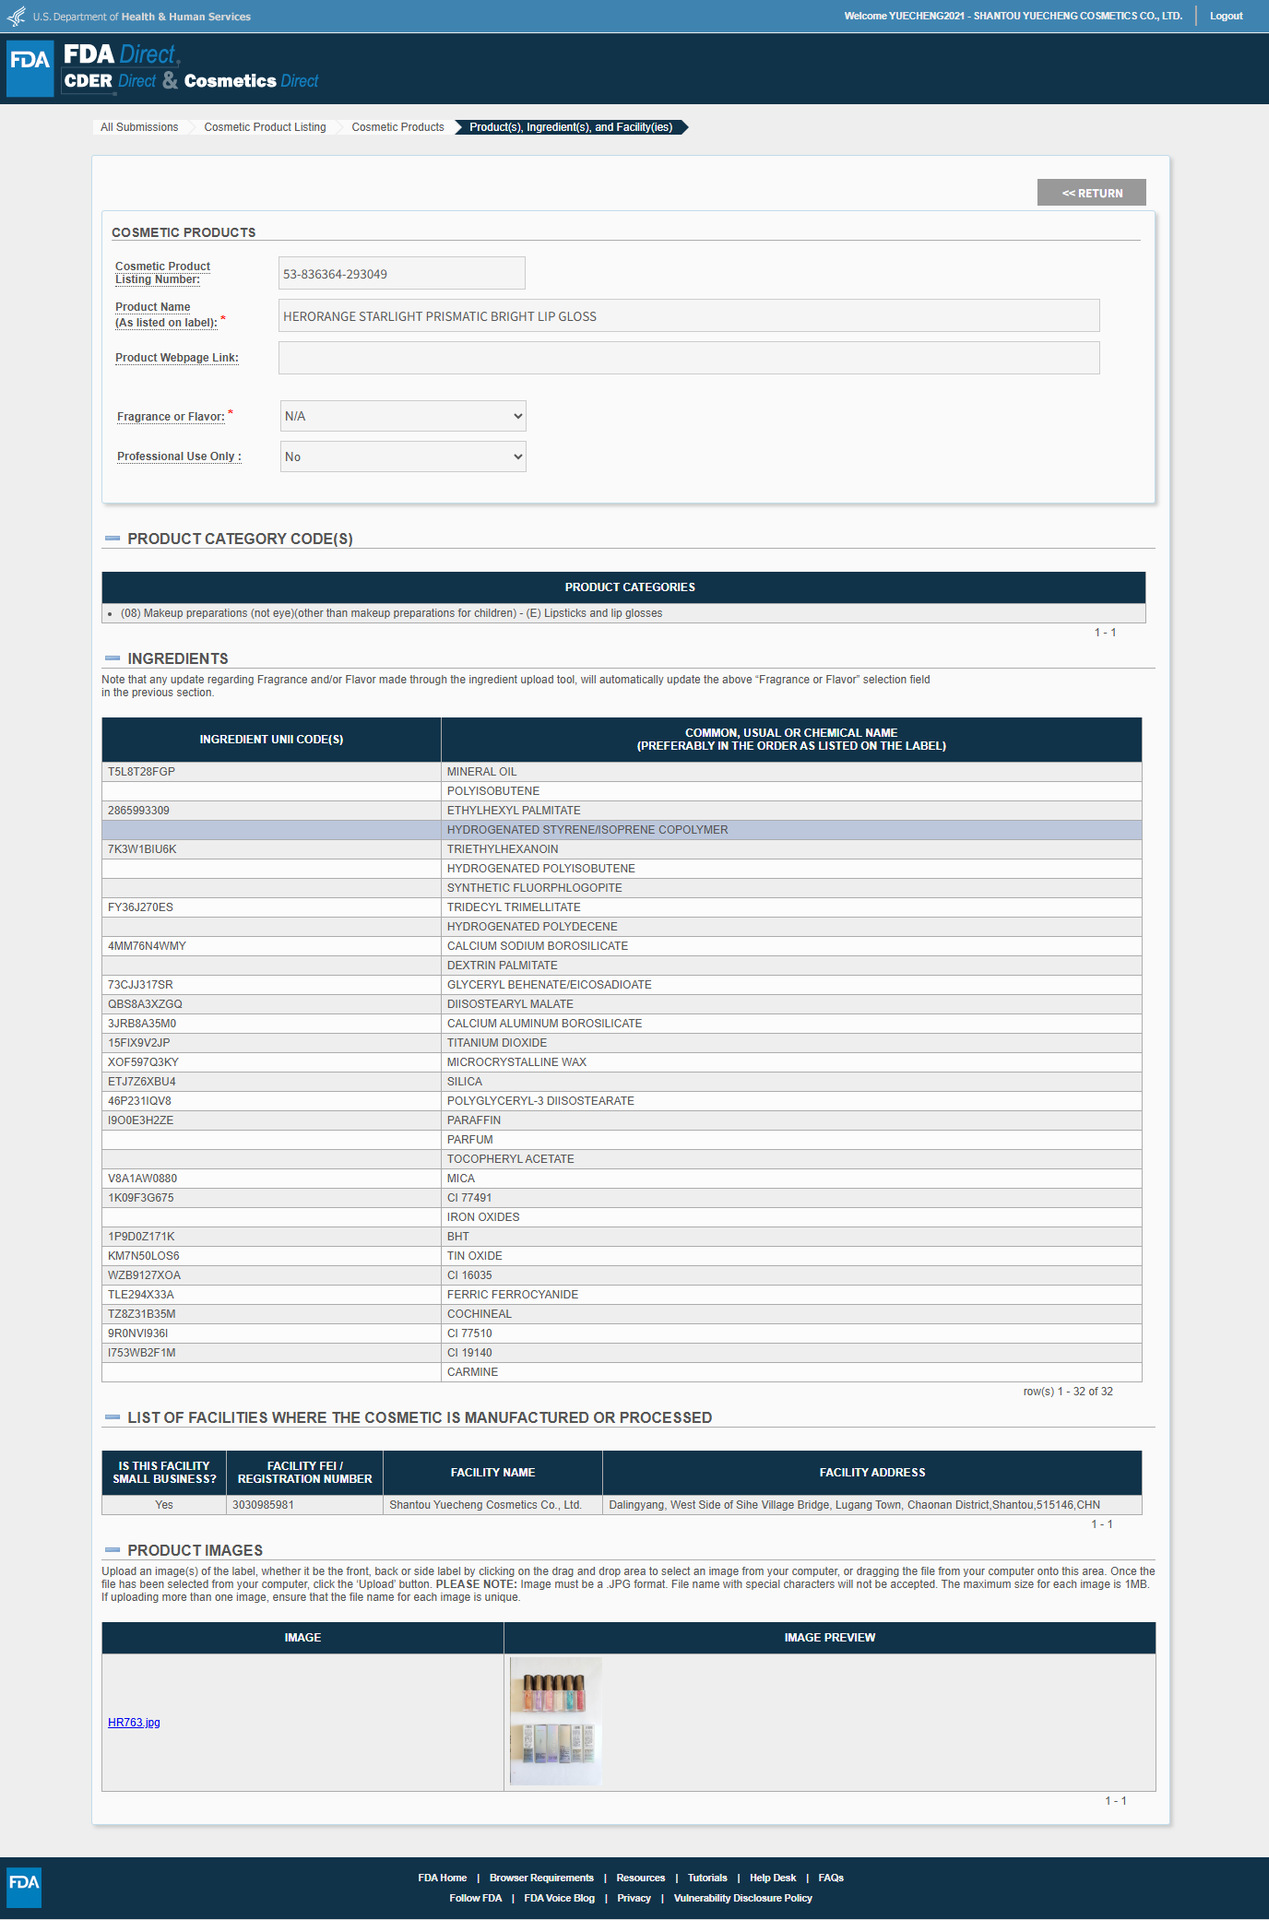The height and width of the screenshot is (1920, 1269).
Task: Select HYDROGENATED STYRENE/ISOPRENE COPOLYMER row
Action: click(621, 830)
